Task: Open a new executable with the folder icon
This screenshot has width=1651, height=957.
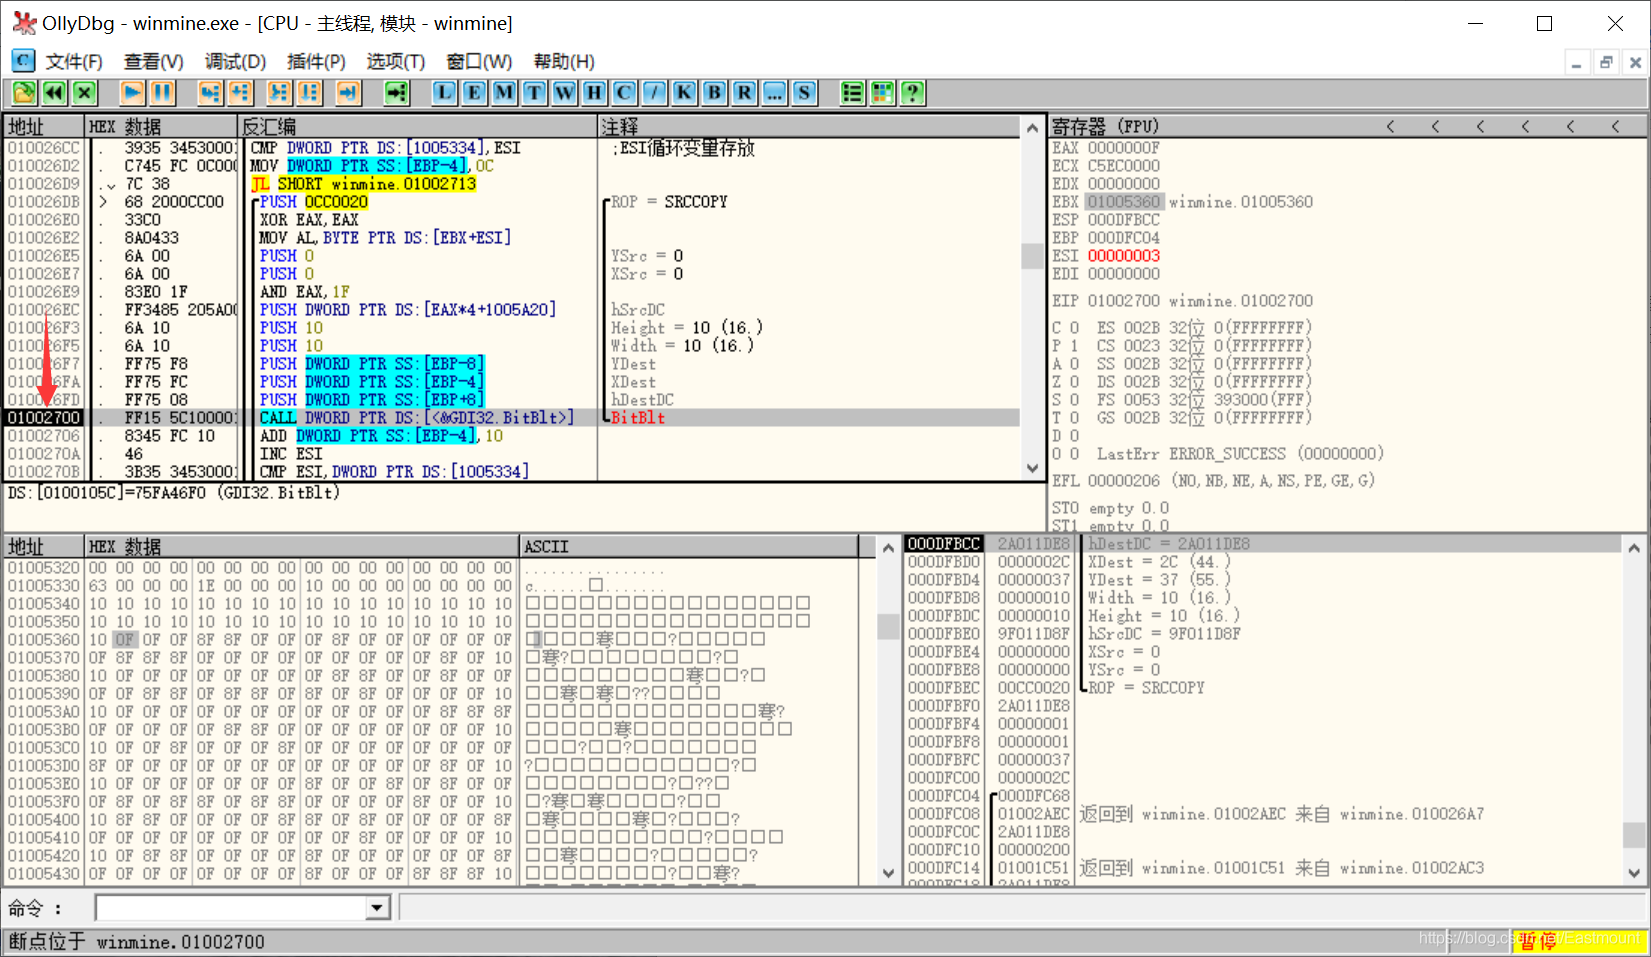Action: (x=24, y=93)
